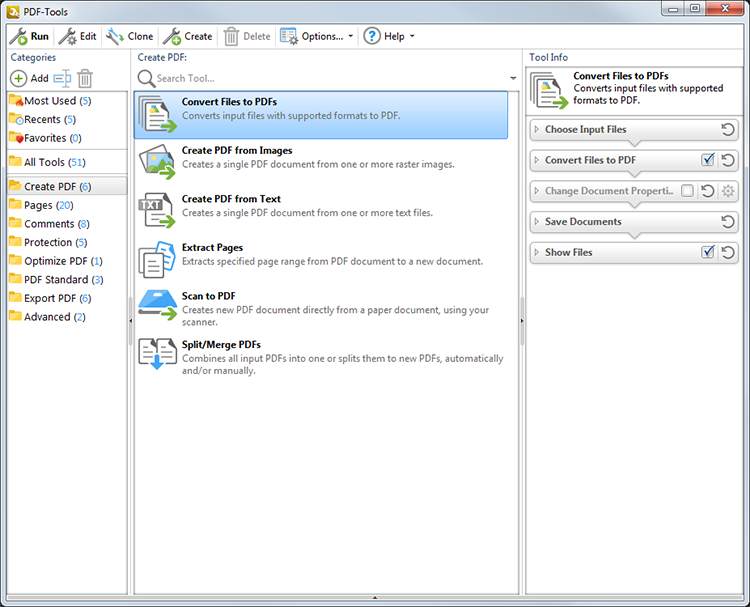Click the Extract Pages title text
The image size is (750, 607).
point(212,248)
